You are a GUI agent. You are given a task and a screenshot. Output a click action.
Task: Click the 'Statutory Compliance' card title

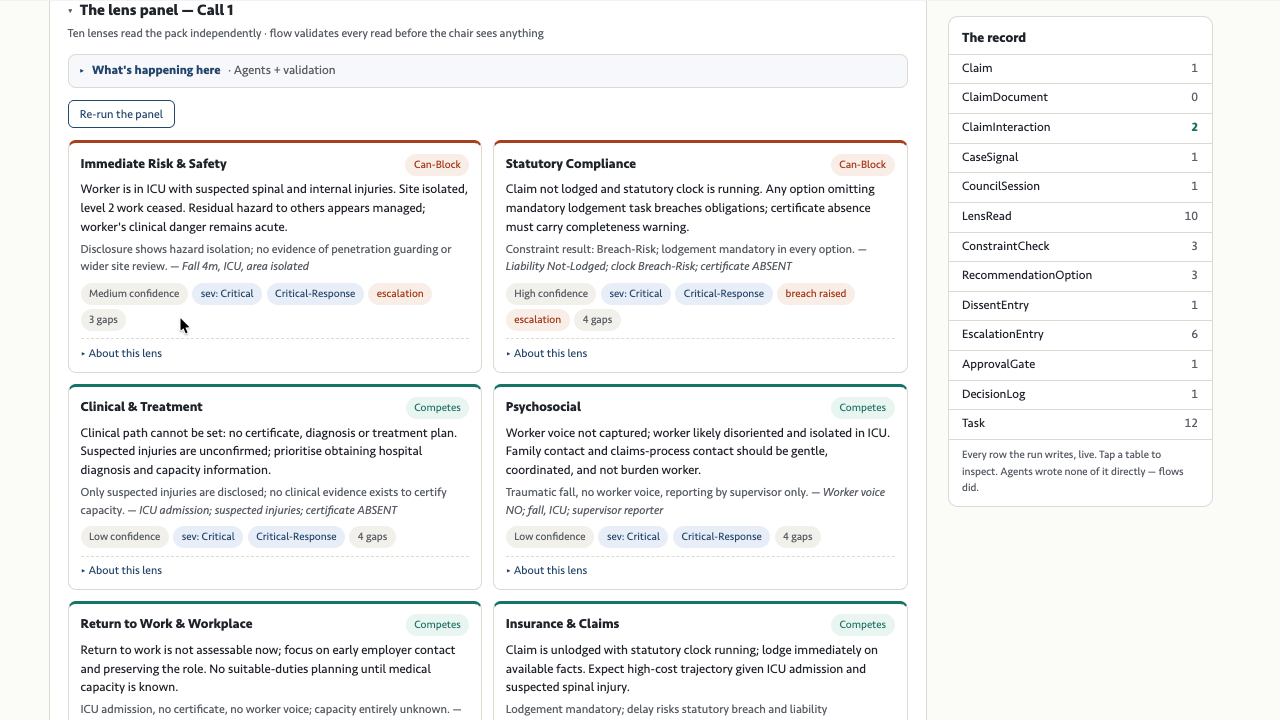[571, 164]
